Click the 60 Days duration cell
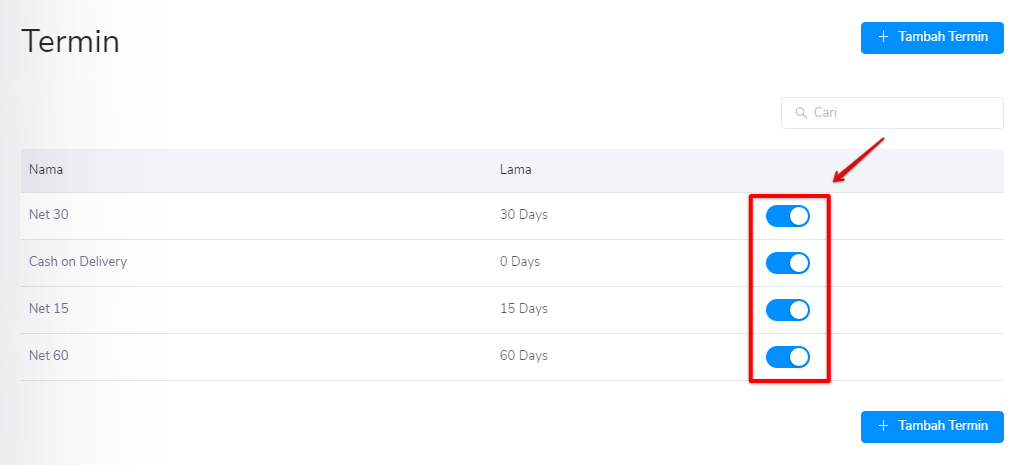The image size is (1027, 465). pyautogui.click(x=524, y=356)
